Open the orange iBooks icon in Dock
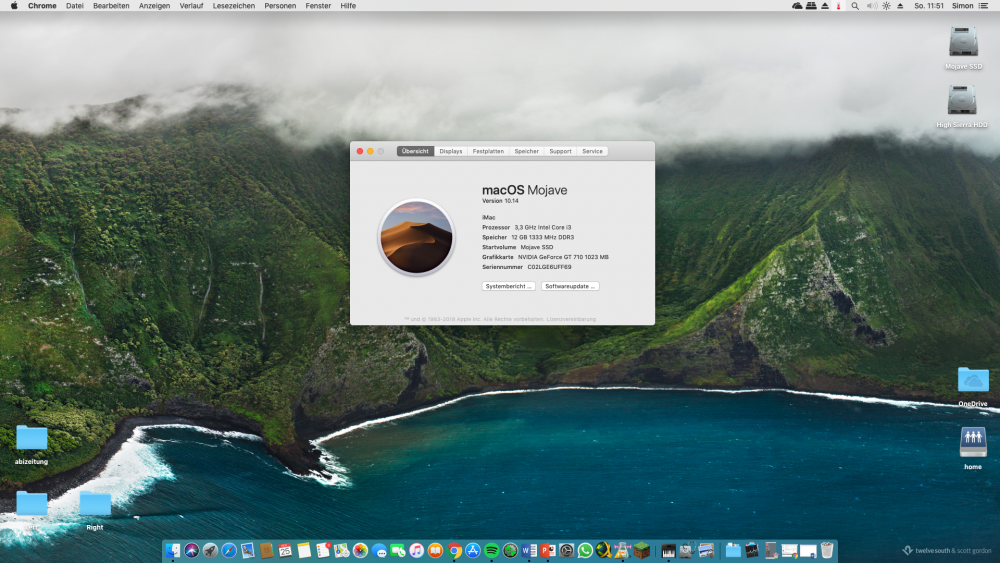Screen dimensions: 1000x563 pos(436,550)
